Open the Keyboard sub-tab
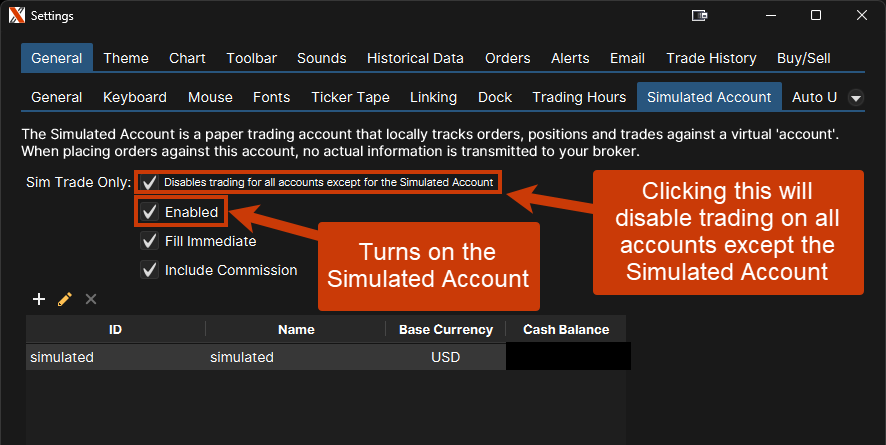This screenshot has width=886, height=445. coord(135,97)
